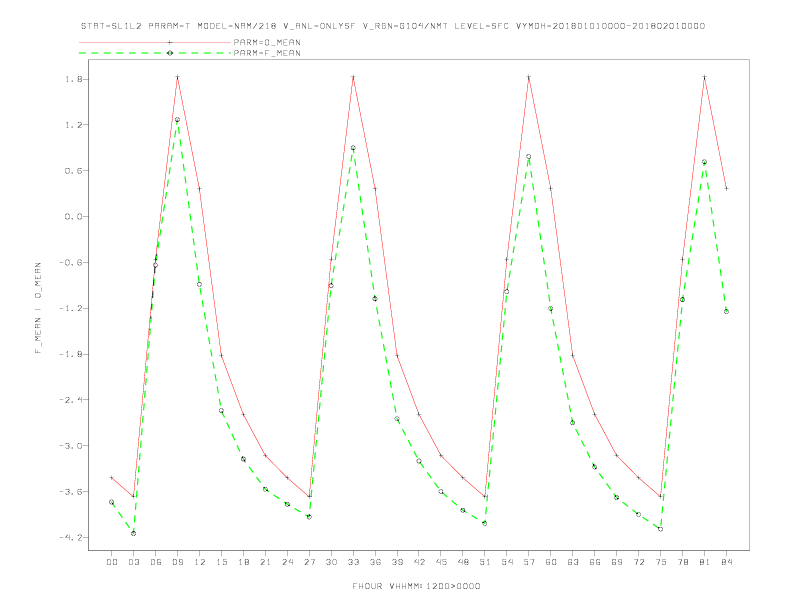Image resolution: width=792 pixels, height=612 pixels.
Task: Click x-axis tick label 24
Action: [x=287, y=562]
